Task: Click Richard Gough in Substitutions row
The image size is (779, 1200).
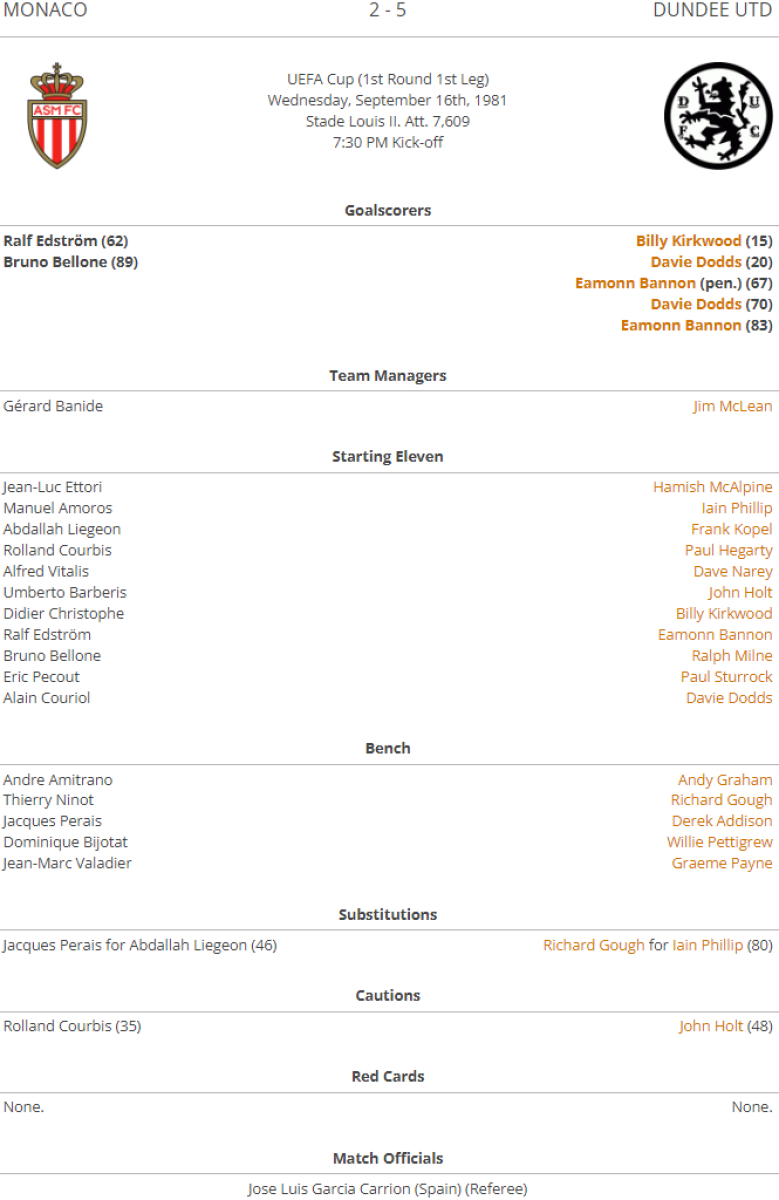Action: tap(593, 945)
